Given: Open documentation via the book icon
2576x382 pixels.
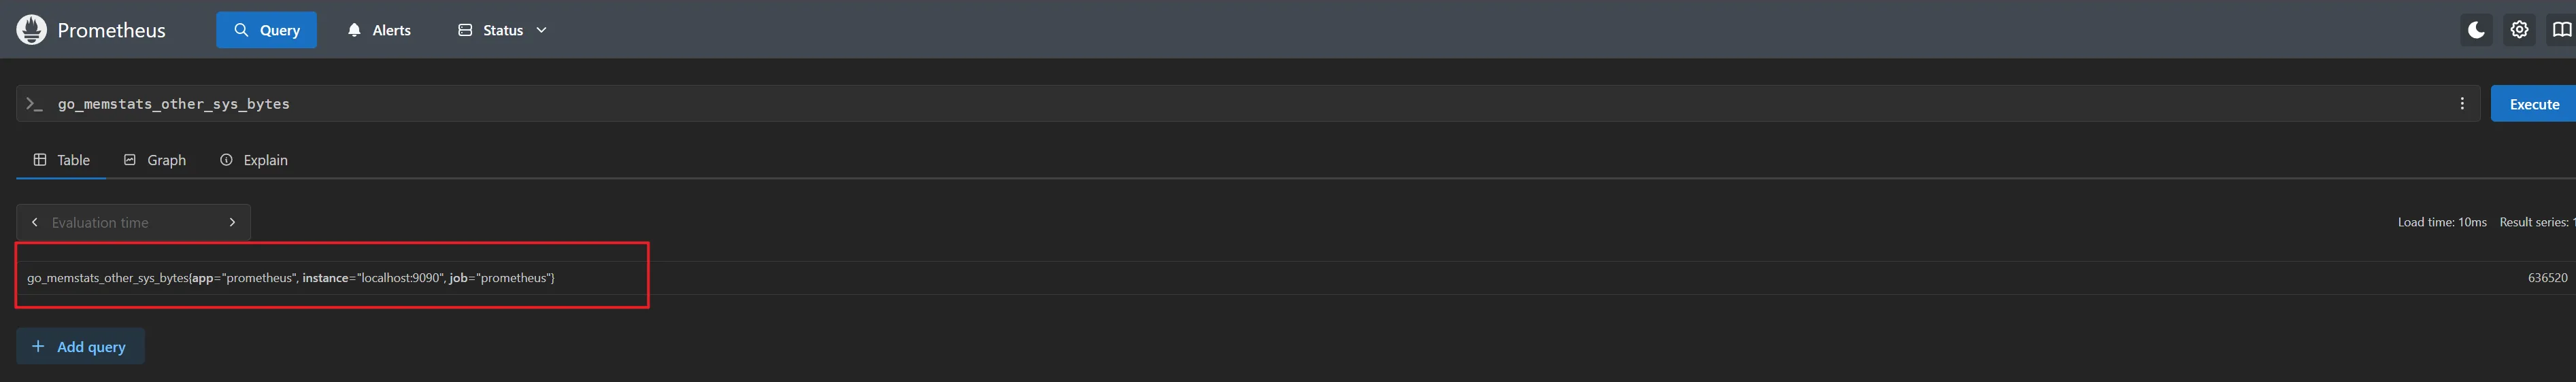Looking at the screenshot, I should point(2561,30).
